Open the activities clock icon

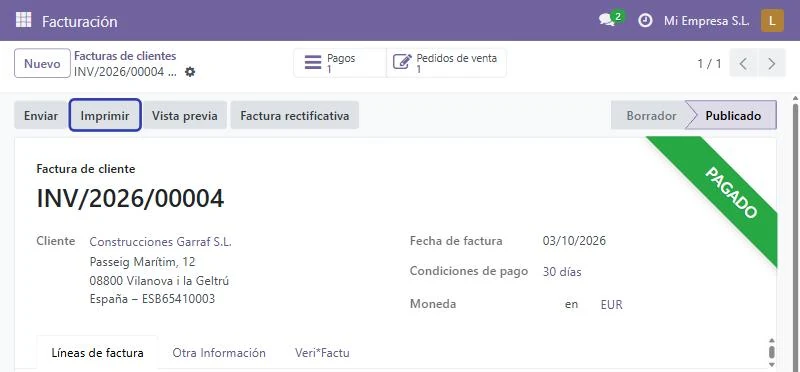[x=645, y=21]
